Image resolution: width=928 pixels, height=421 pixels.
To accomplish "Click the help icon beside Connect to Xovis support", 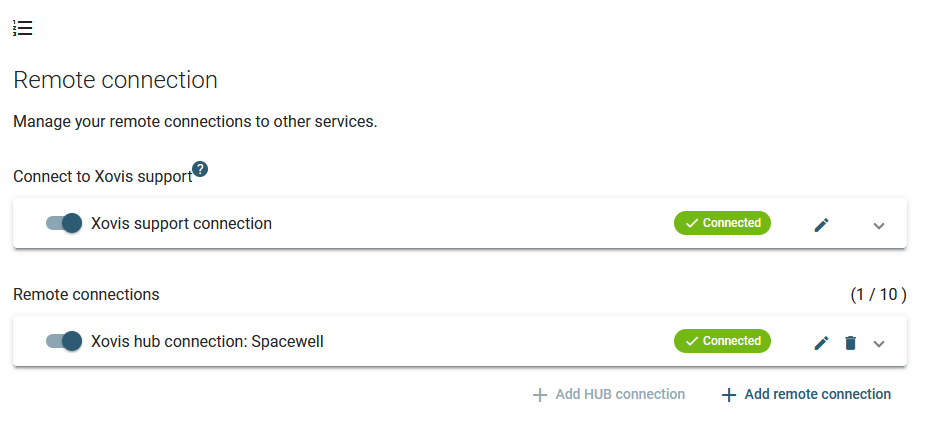I will 200,169.
